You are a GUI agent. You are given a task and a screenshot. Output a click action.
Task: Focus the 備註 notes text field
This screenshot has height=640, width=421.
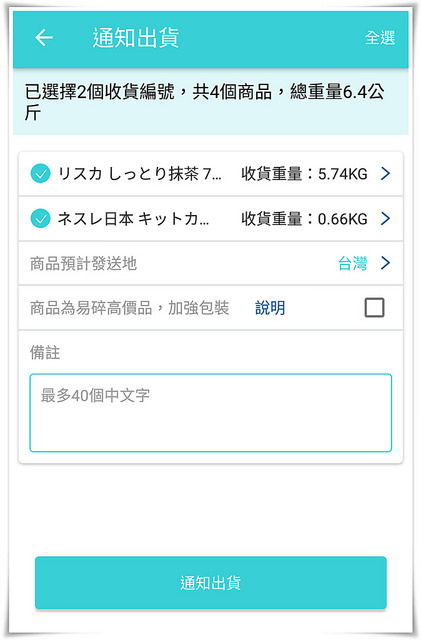click(211, 413)
